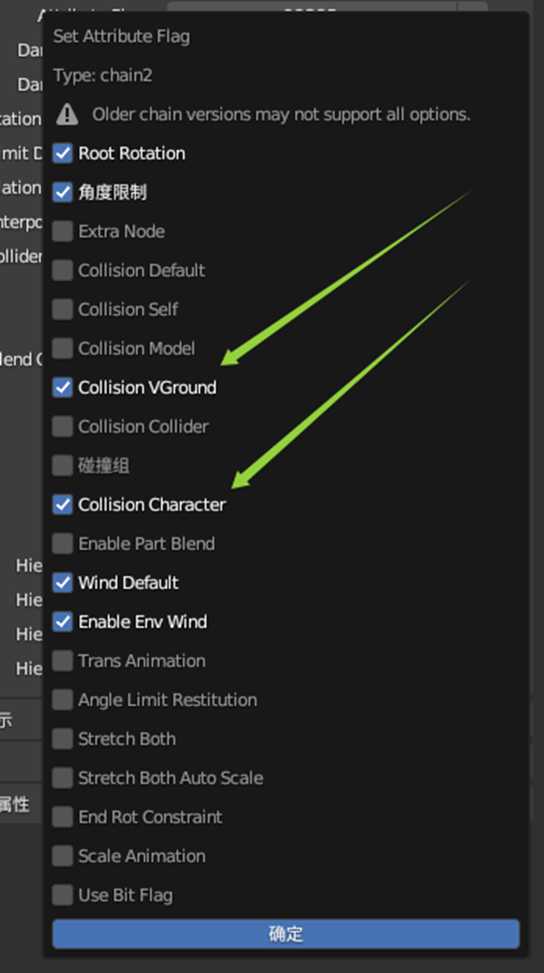Check Stretch Both Auto Scale
This screenshot has height=973, width=544.
point(63,778)
